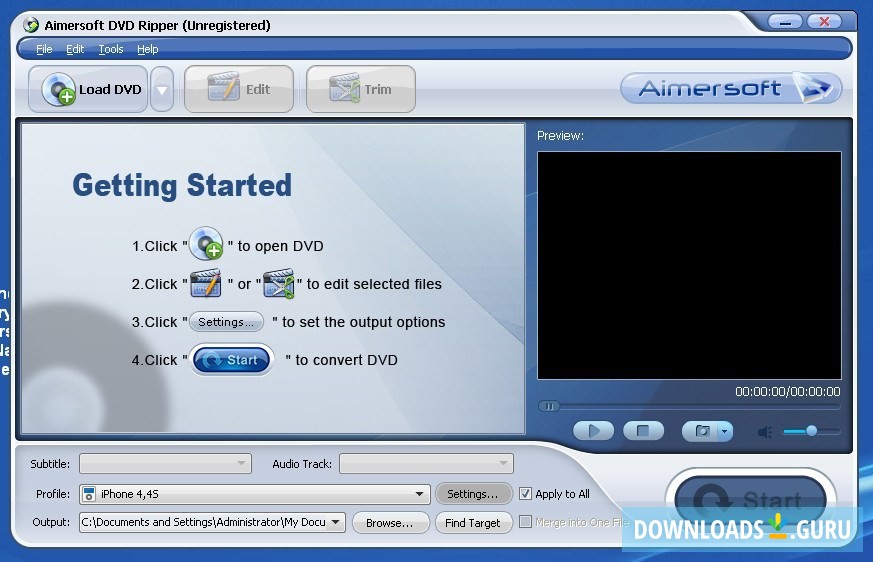This screenshot has height=562, width=873.
Task: Expand the Load DVD dropdown arrow
Action: point(162,89)
